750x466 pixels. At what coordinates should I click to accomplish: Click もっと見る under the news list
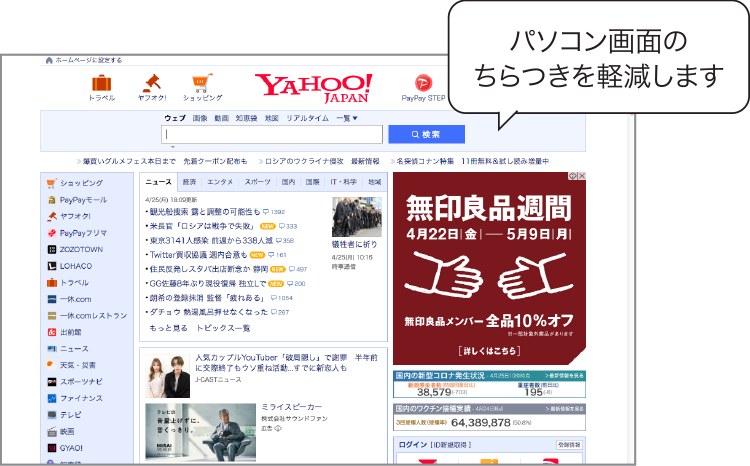click(168, 328)
